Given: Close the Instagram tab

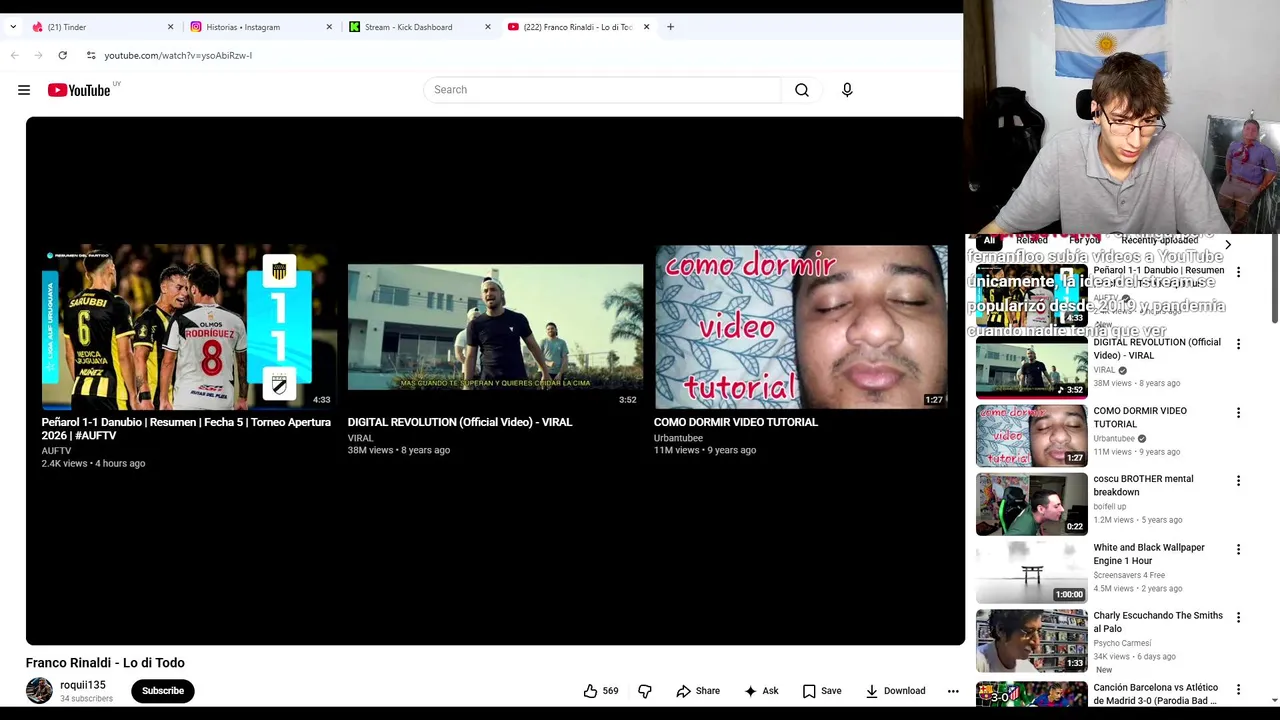Looking at the screenshot, I should tap(329, 27).
